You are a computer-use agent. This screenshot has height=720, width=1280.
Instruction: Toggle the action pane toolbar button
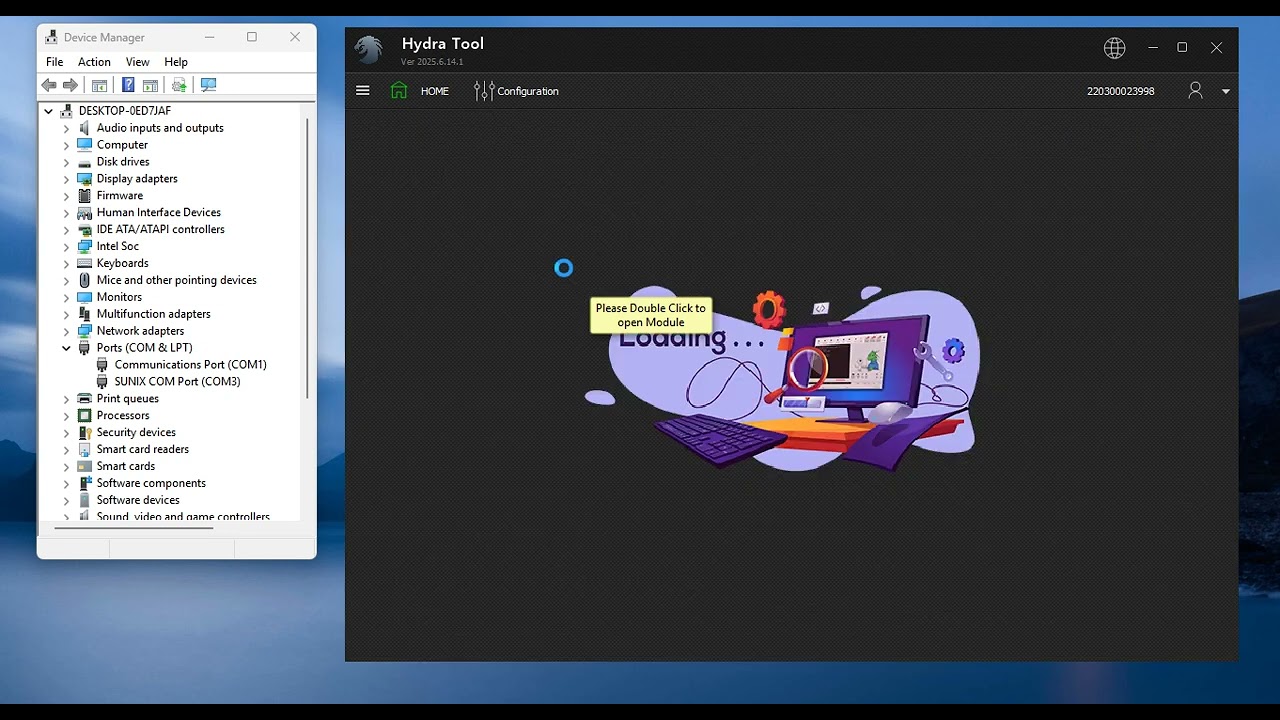(x=150, y=86)
